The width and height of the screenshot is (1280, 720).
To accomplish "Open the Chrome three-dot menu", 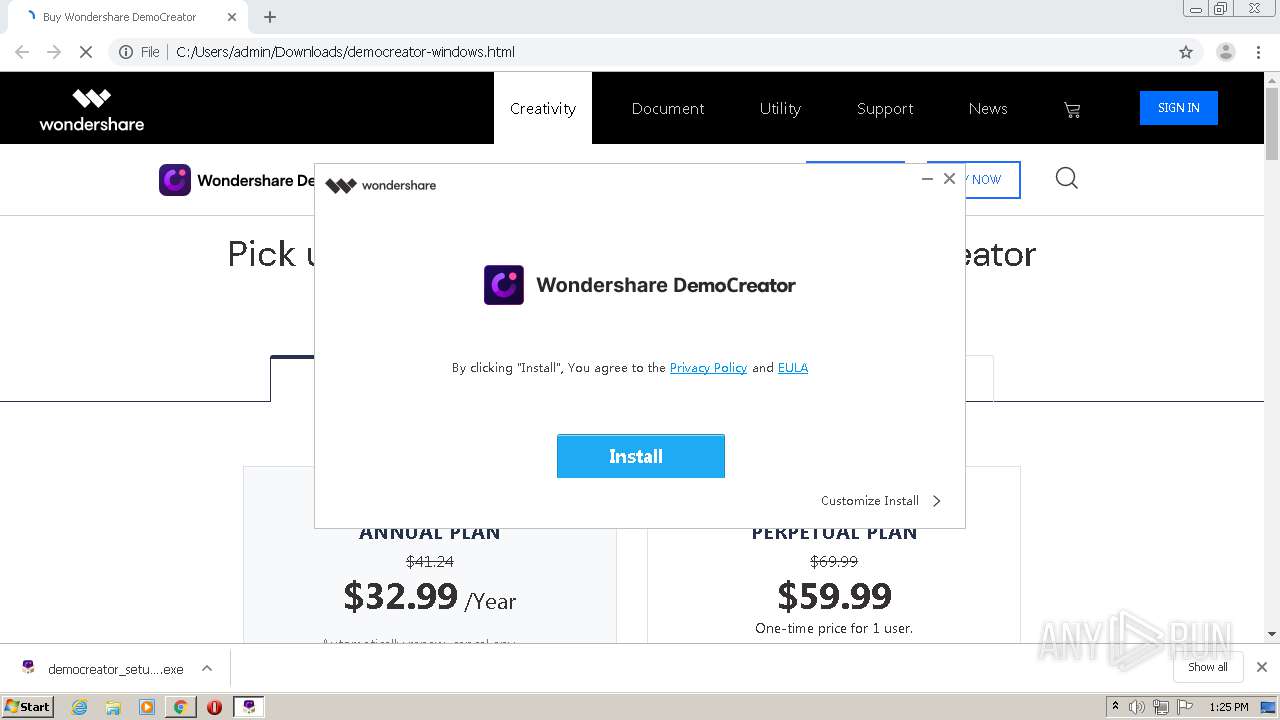I will coord(1259,52).
